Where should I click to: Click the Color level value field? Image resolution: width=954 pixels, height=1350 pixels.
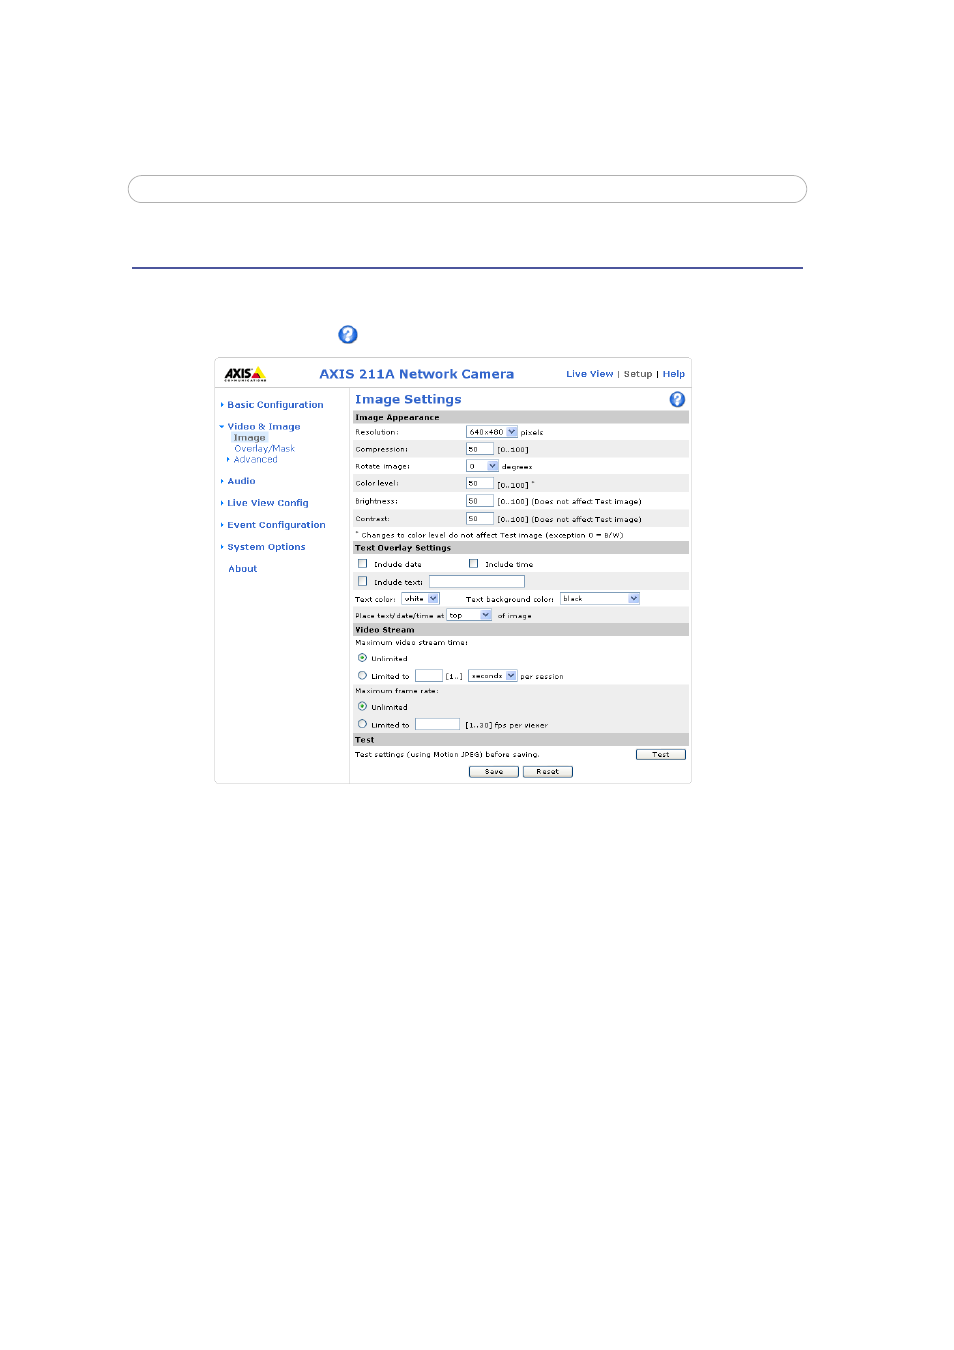(480, 483)
